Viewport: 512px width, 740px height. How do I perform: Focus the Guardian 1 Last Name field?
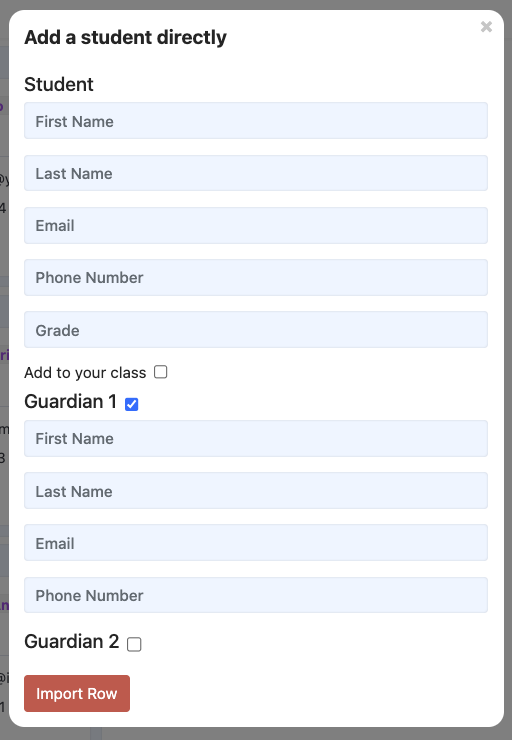tap(256, 491)
